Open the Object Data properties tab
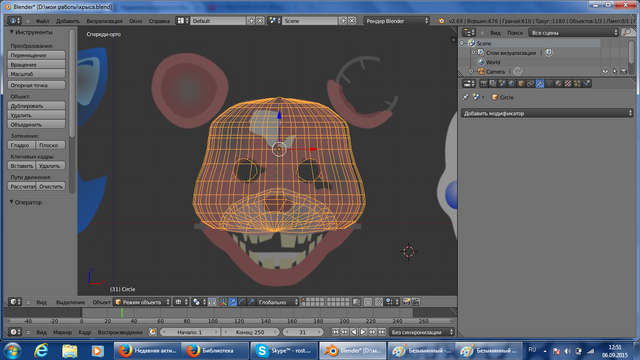640x360 pixels. (549, 84)
